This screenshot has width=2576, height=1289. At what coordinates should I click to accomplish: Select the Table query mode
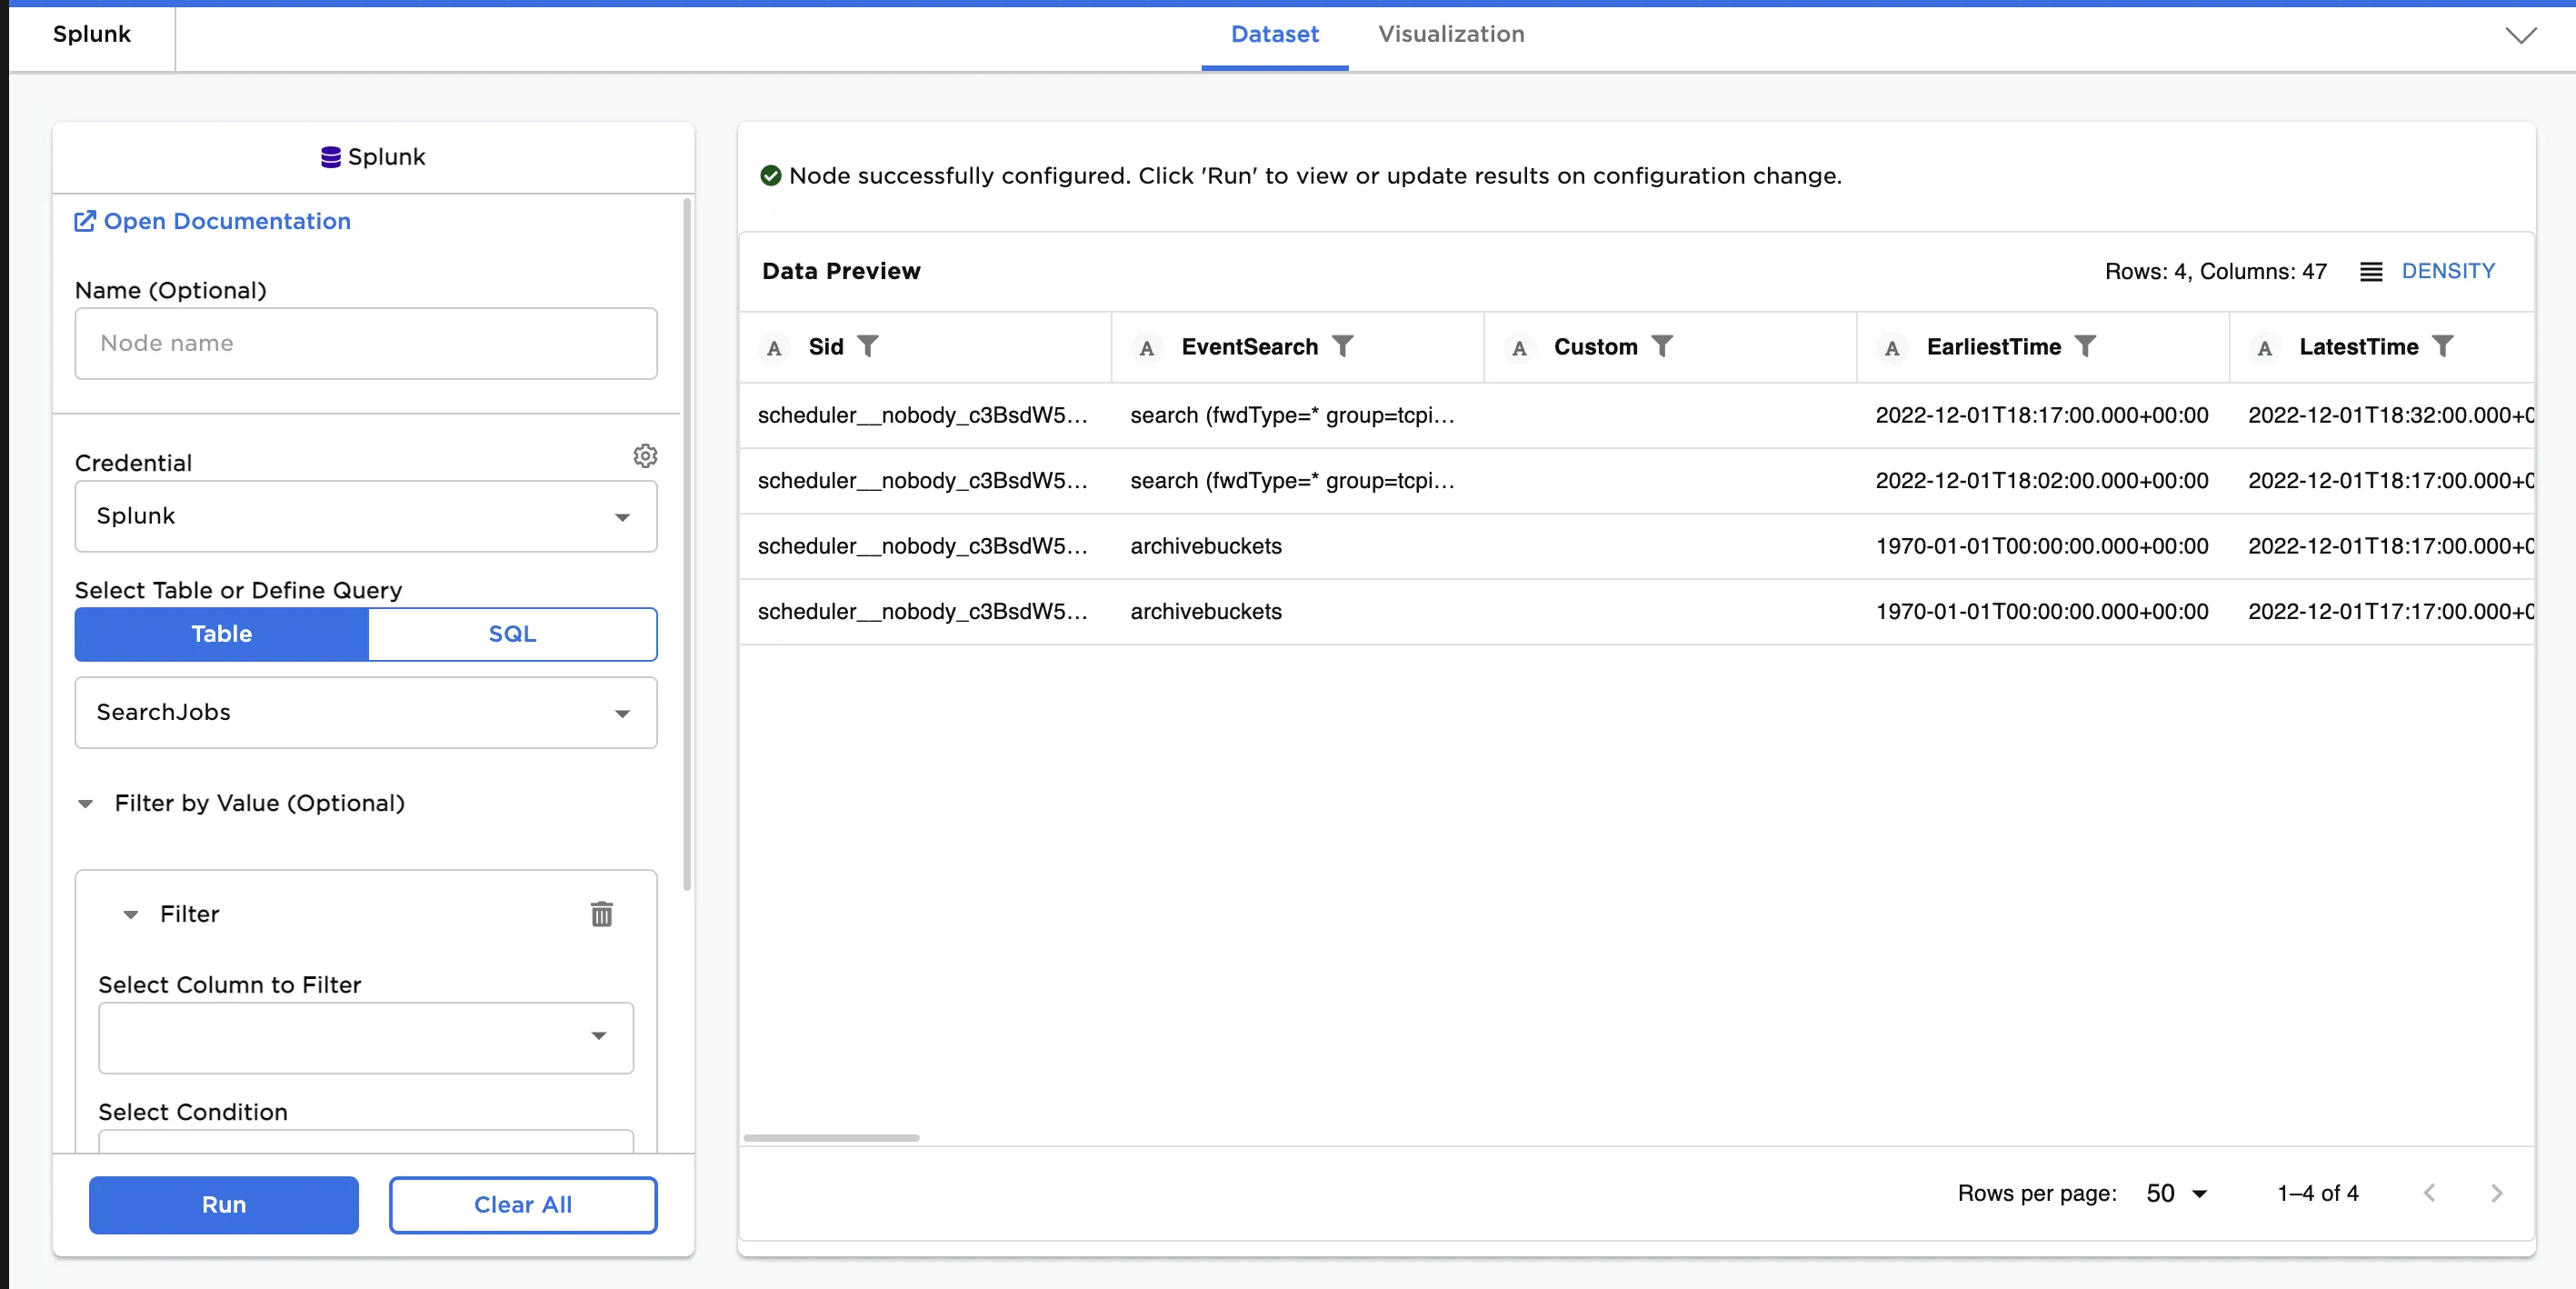point(222,634)
